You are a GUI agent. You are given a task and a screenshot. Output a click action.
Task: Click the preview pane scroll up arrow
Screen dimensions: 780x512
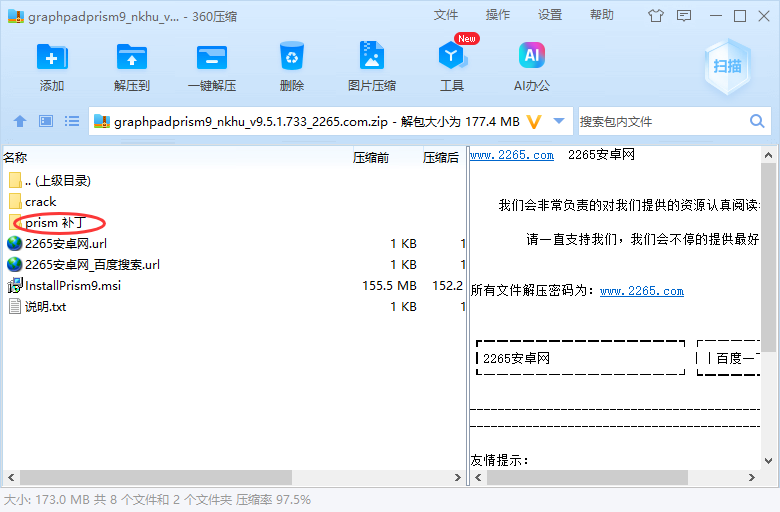point(769,155)
